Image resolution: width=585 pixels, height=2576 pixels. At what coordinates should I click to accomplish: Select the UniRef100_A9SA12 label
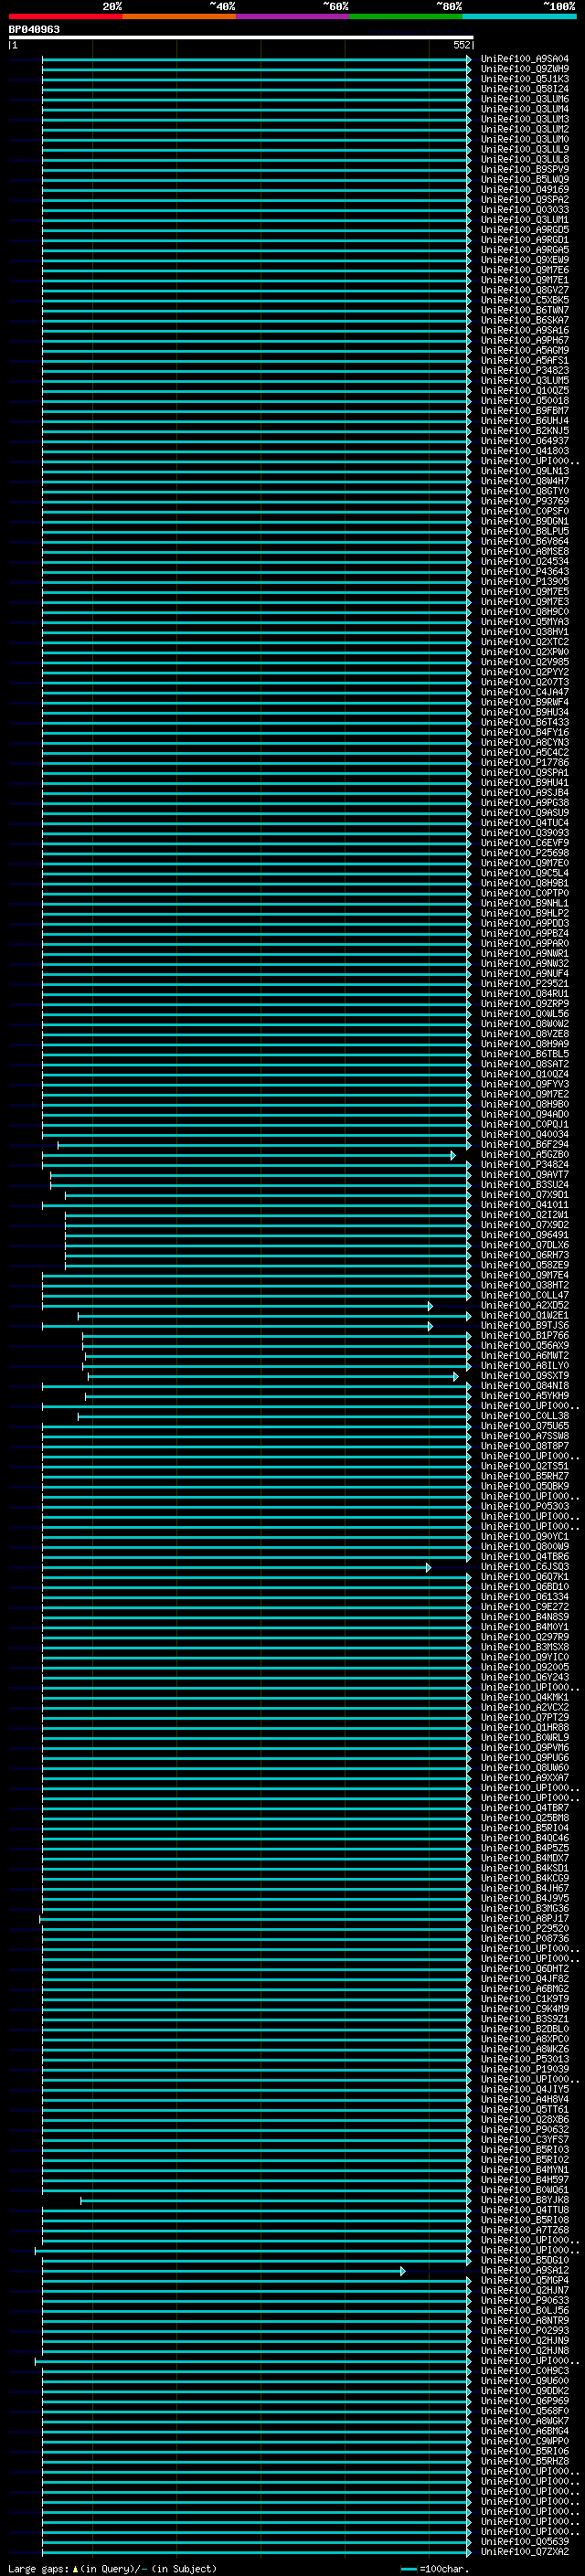[525, 2270]
